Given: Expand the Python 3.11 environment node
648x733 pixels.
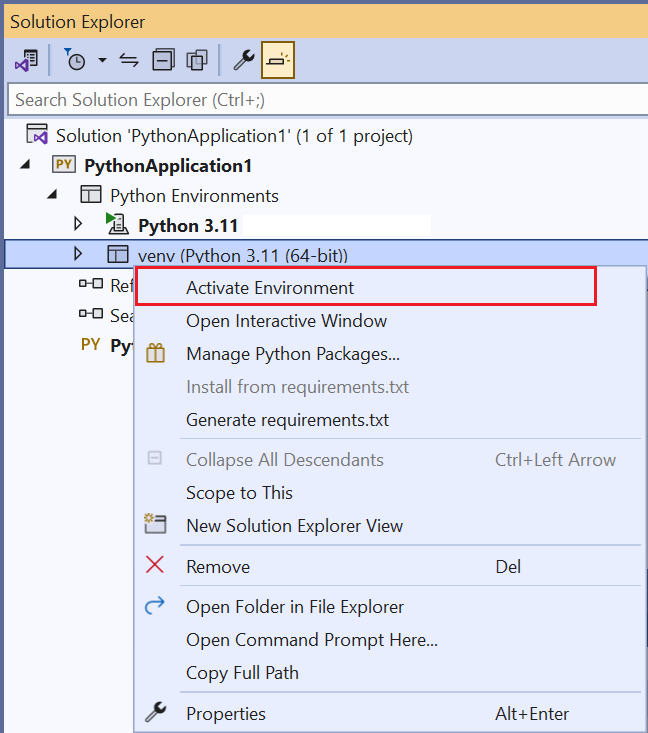Looking at the screenshot, I should 79,224.
